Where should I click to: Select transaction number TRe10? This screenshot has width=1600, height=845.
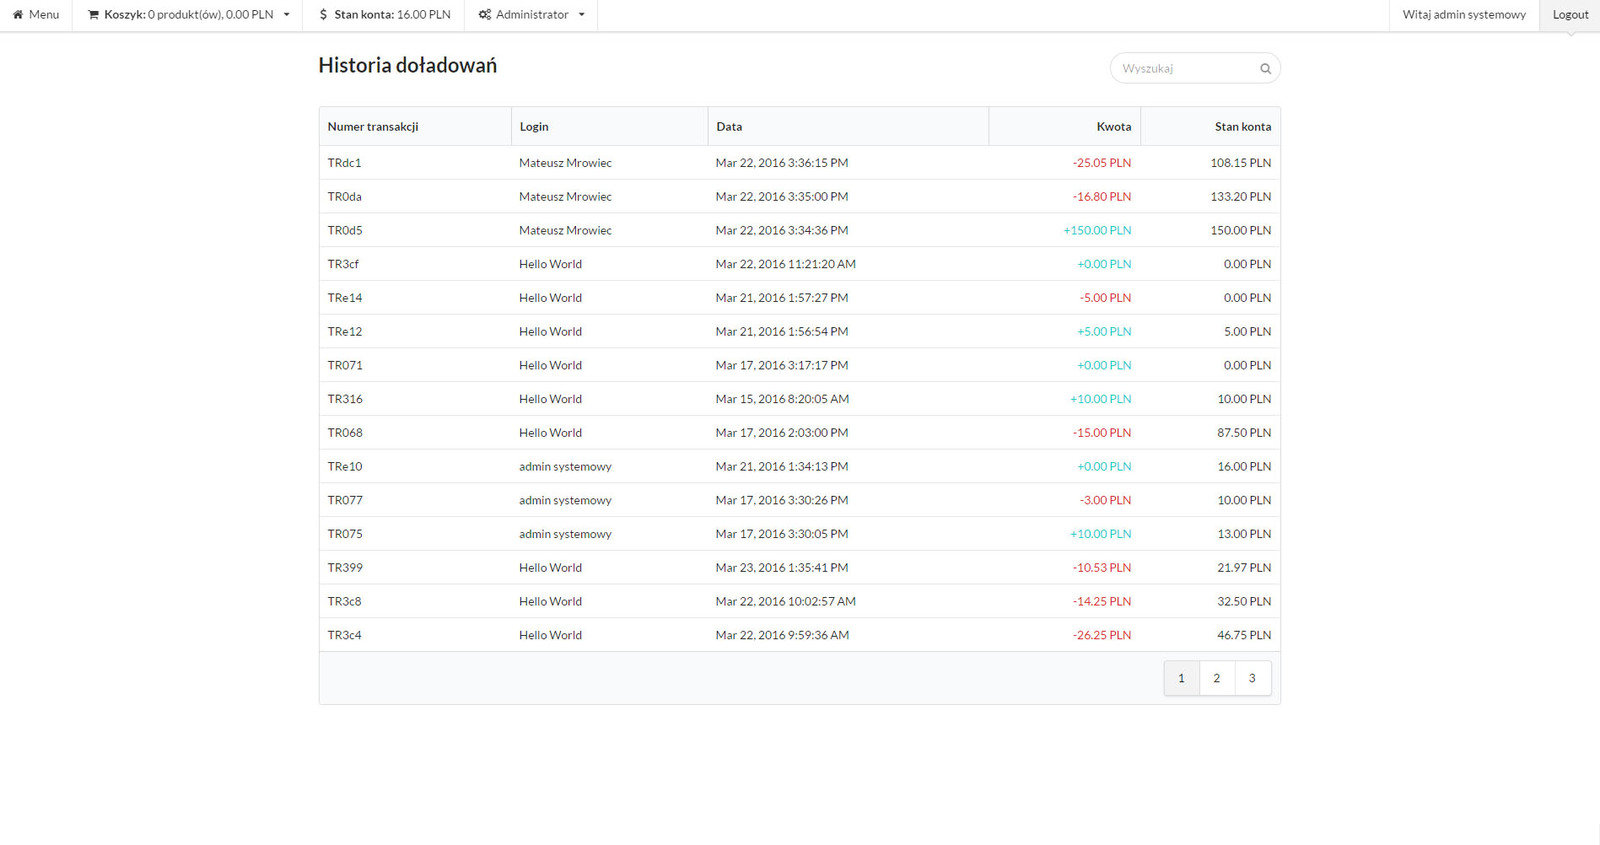[x=345, y=467]
